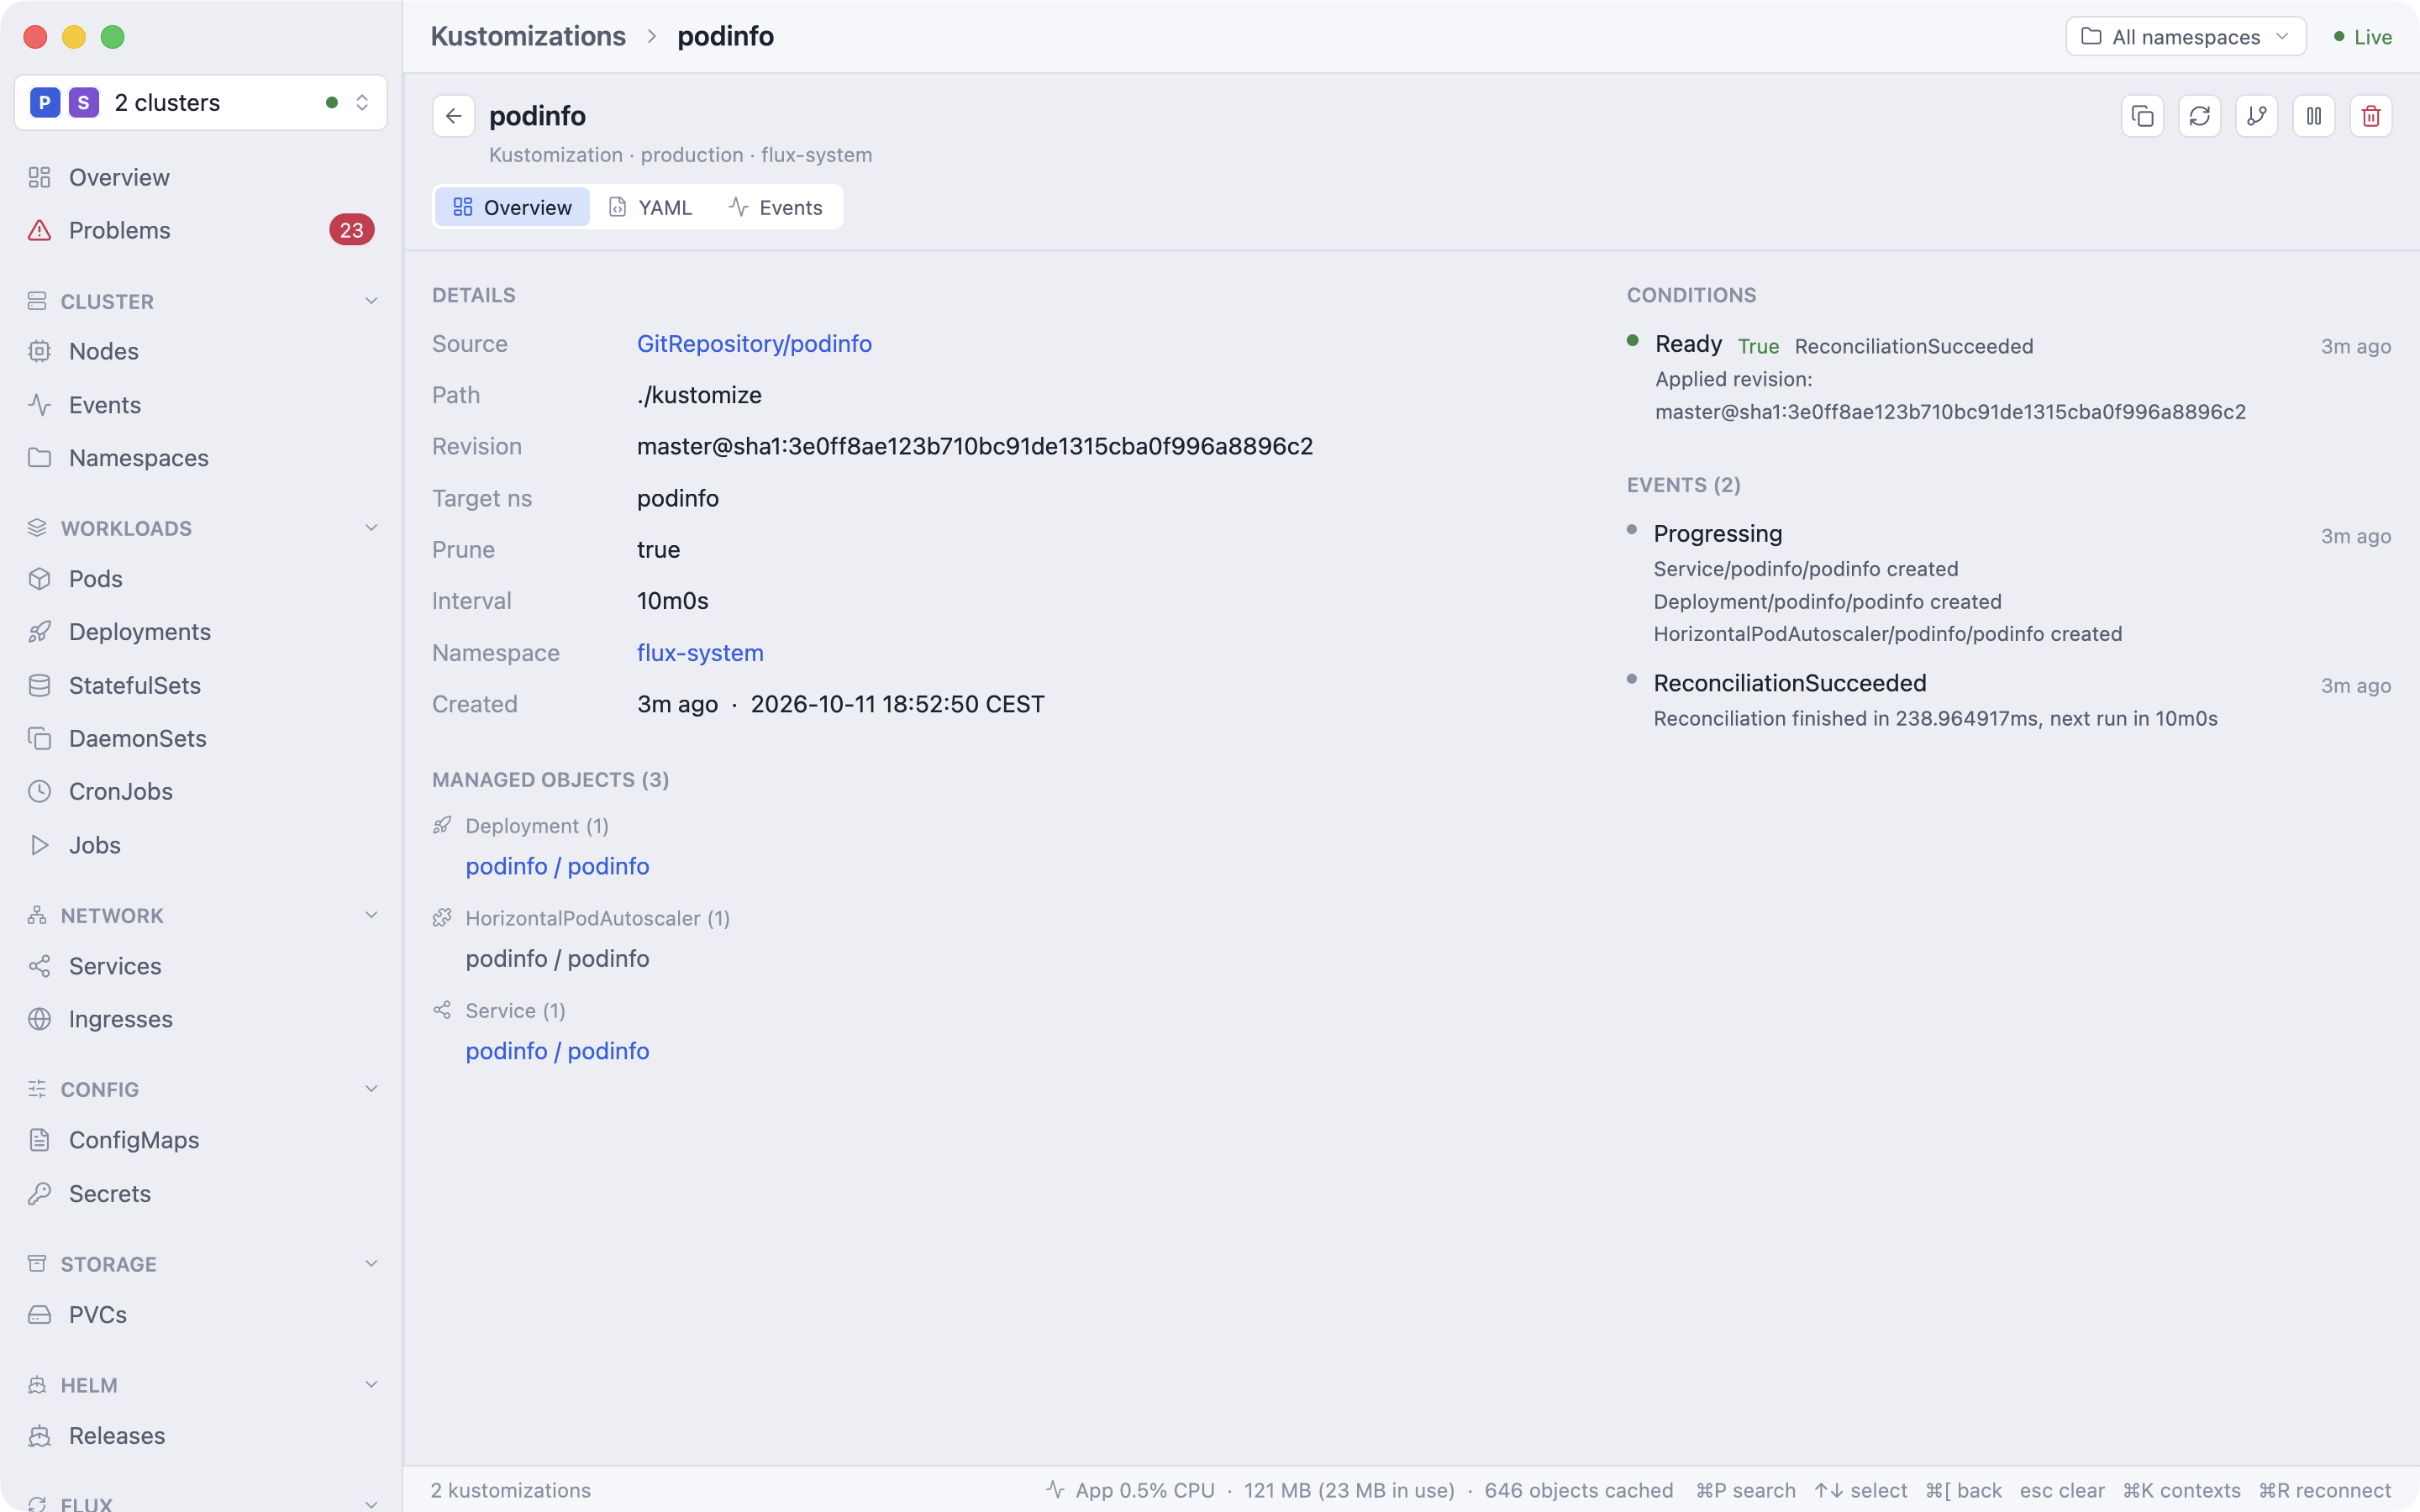Click the copy icon in podinfo header

coord(2142,116)
